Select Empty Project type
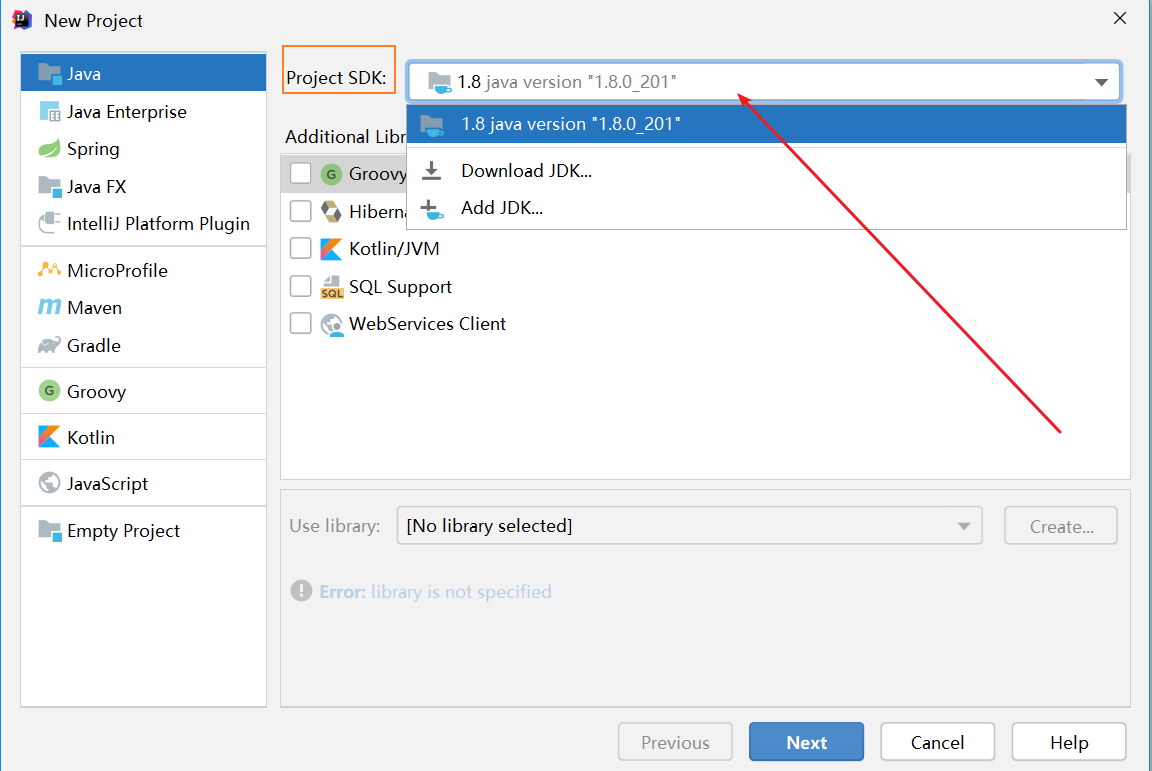1152x771 pixels. [x=143, y=530]
